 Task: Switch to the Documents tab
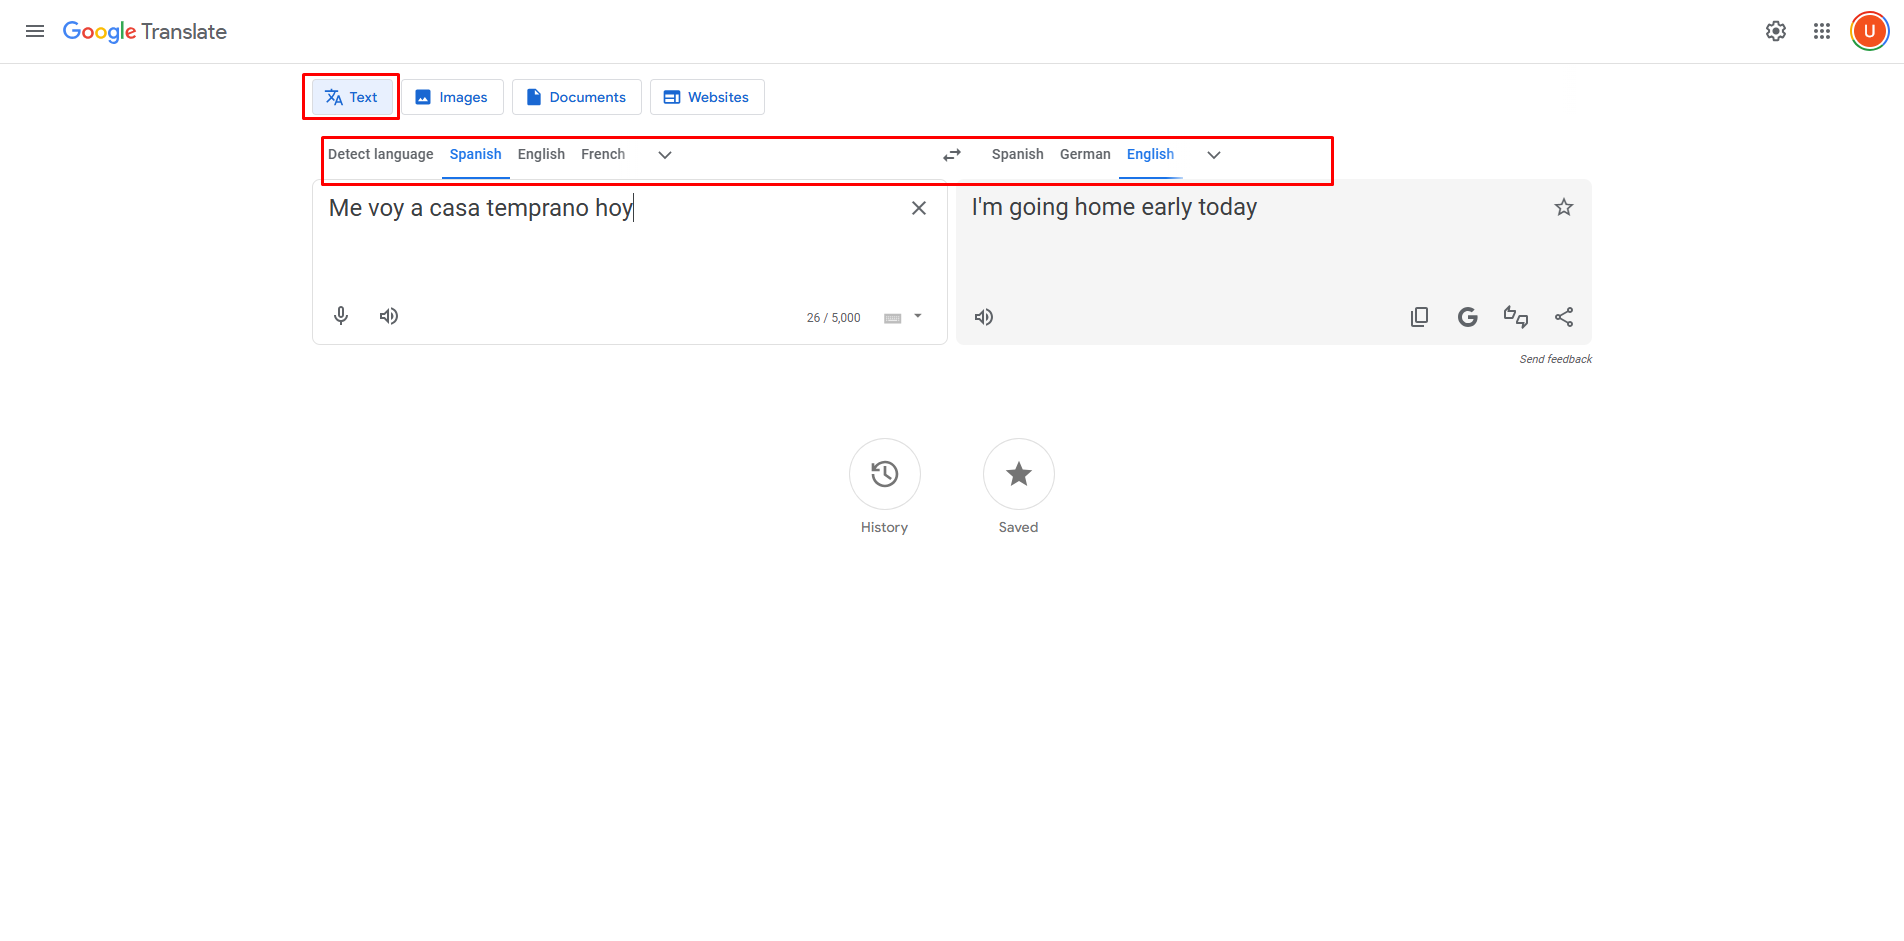576,97
